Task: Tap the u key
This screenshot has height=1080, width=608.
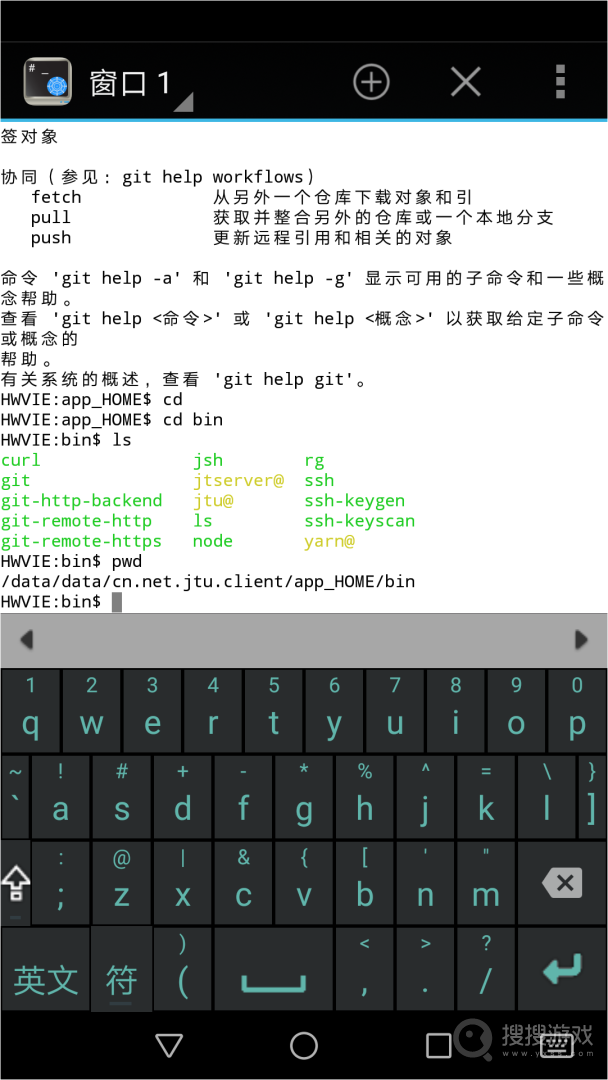Action: (395, 710)
